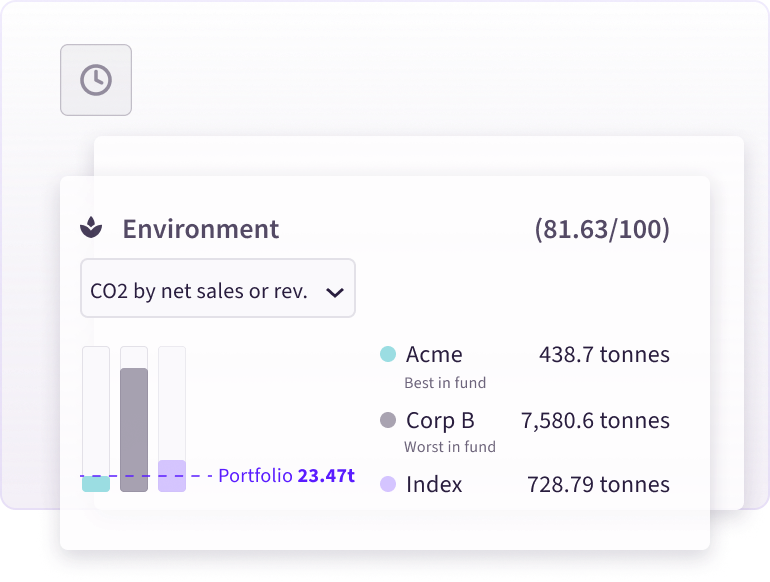Click the 81.63/100 environment score
This screenshot has width=770, height=582.
(x=602, y=229)
